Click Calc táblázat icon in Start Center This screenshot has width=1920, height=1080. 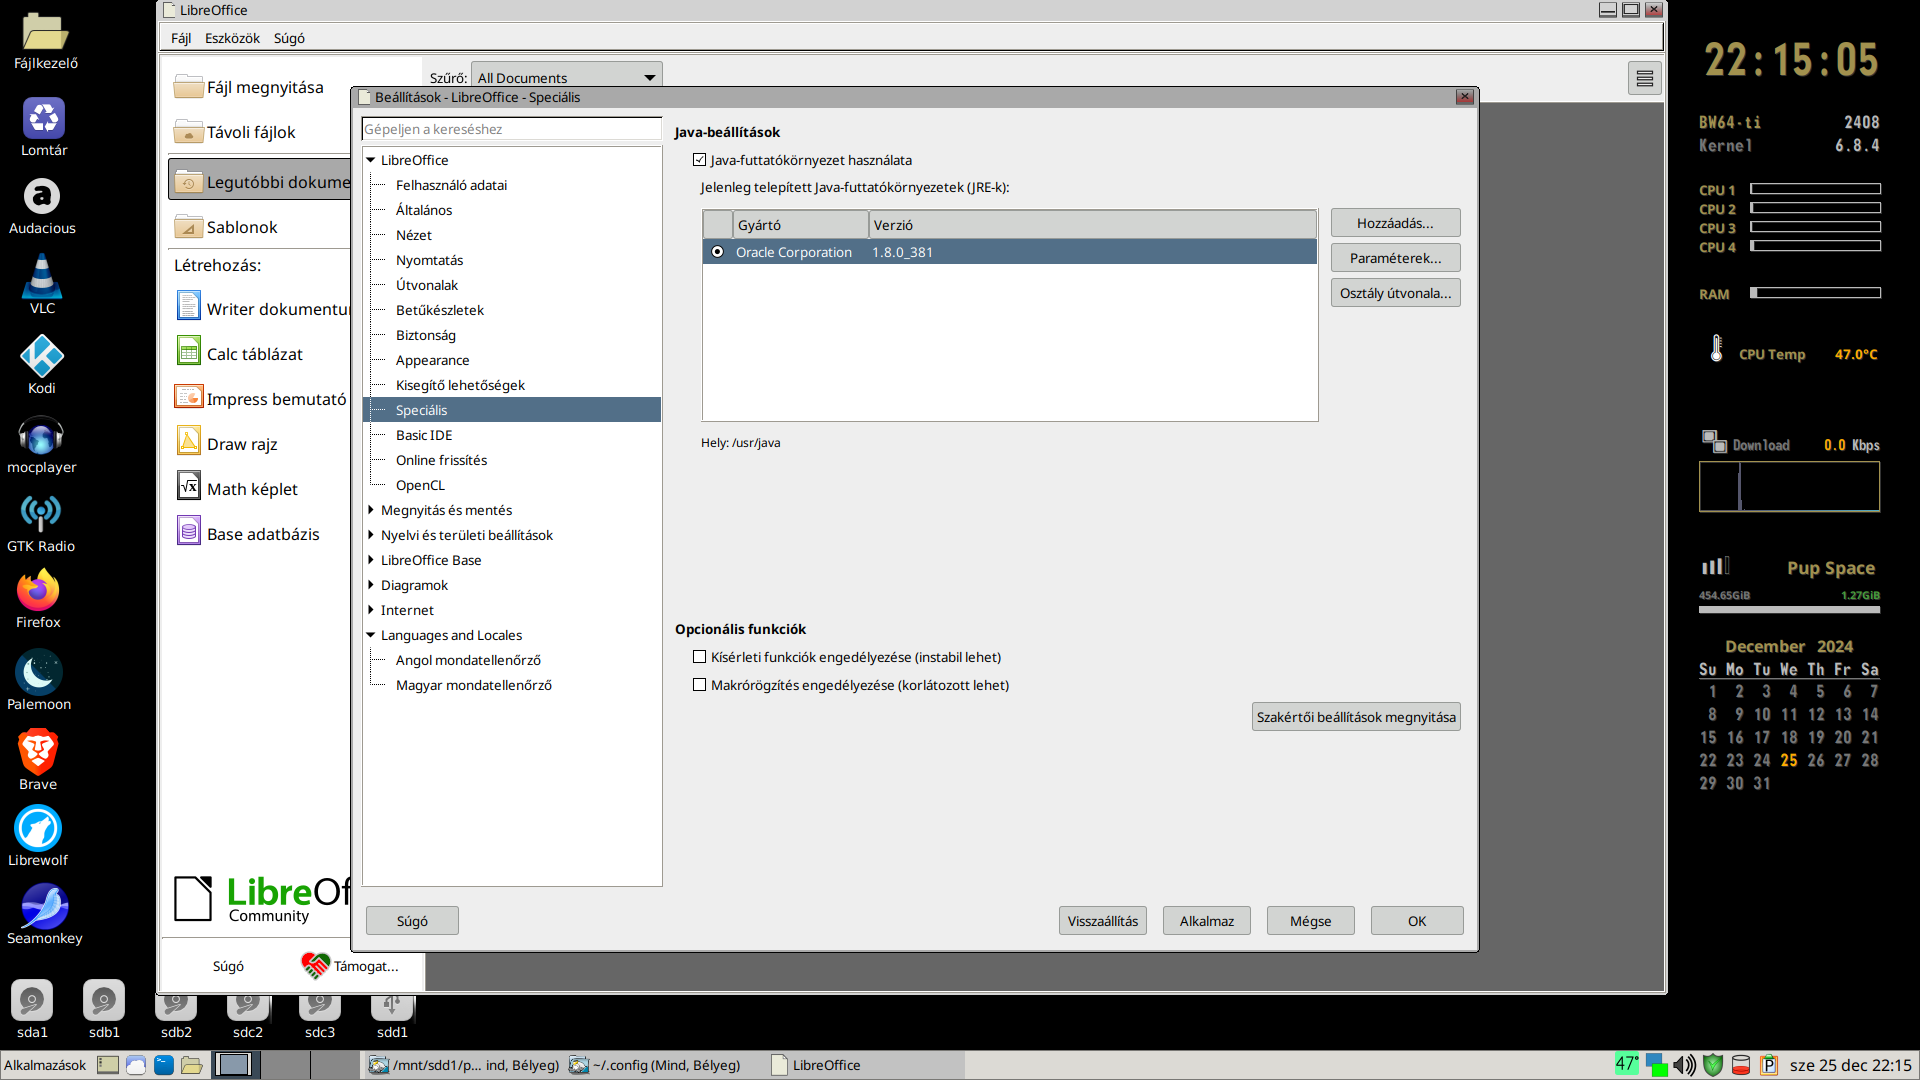(189, 352)
